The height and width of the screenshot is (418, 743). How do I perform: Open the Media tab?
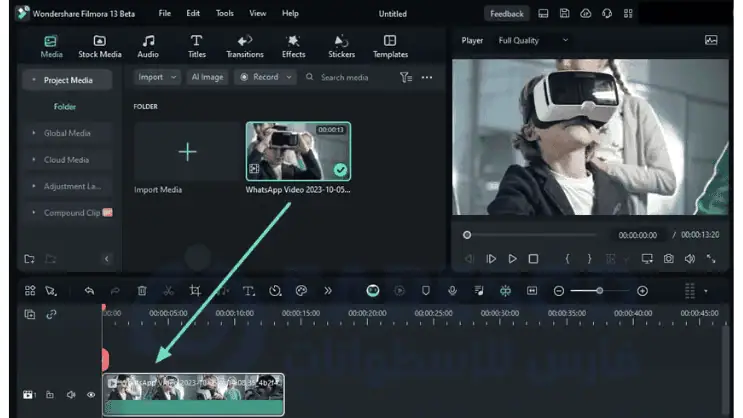[51, 46]
